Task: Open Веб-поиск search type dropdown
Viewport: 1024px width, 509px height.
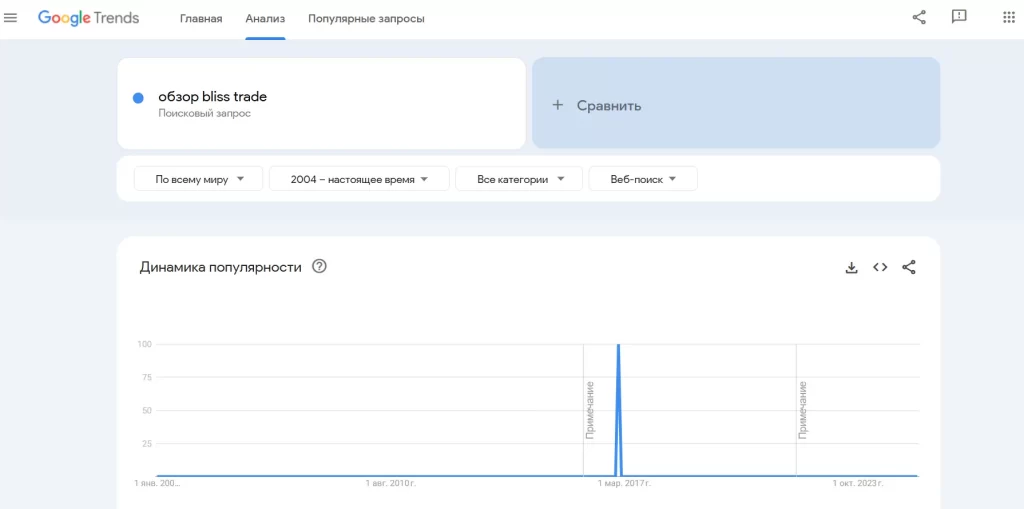Action: [643, 179]
